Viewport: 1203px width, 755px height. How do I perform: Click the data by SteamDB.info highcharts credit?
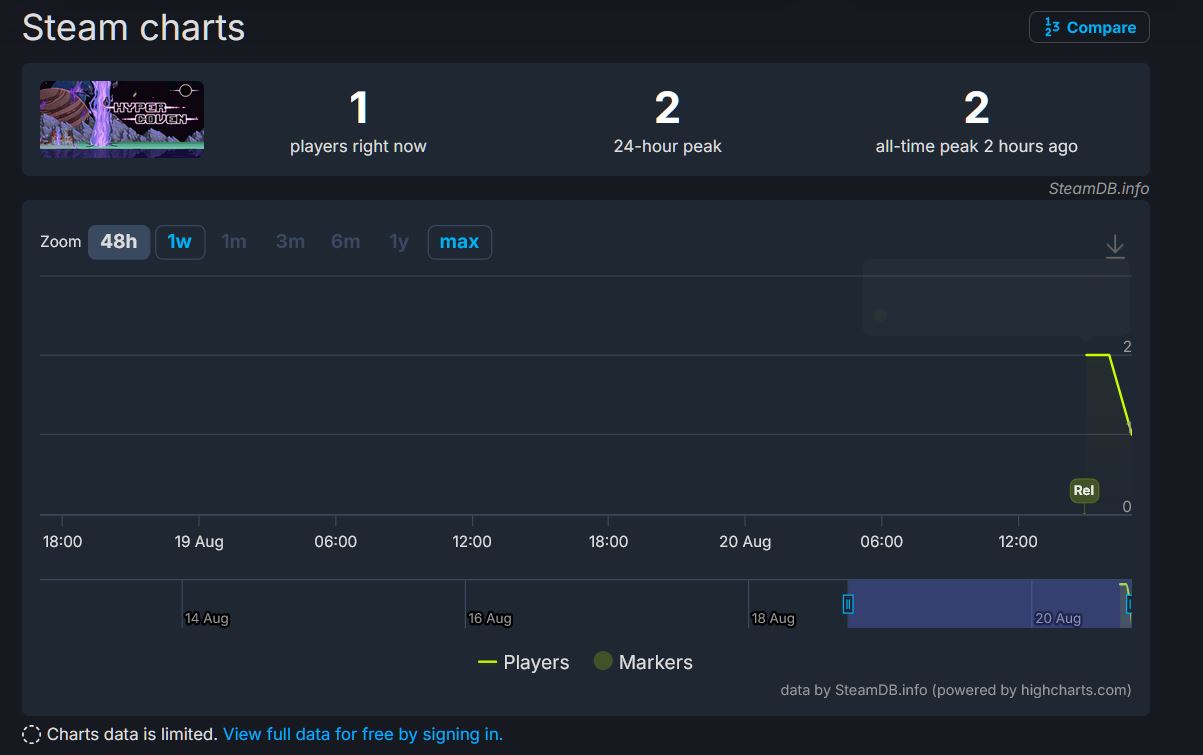click(x=956, y=690)
